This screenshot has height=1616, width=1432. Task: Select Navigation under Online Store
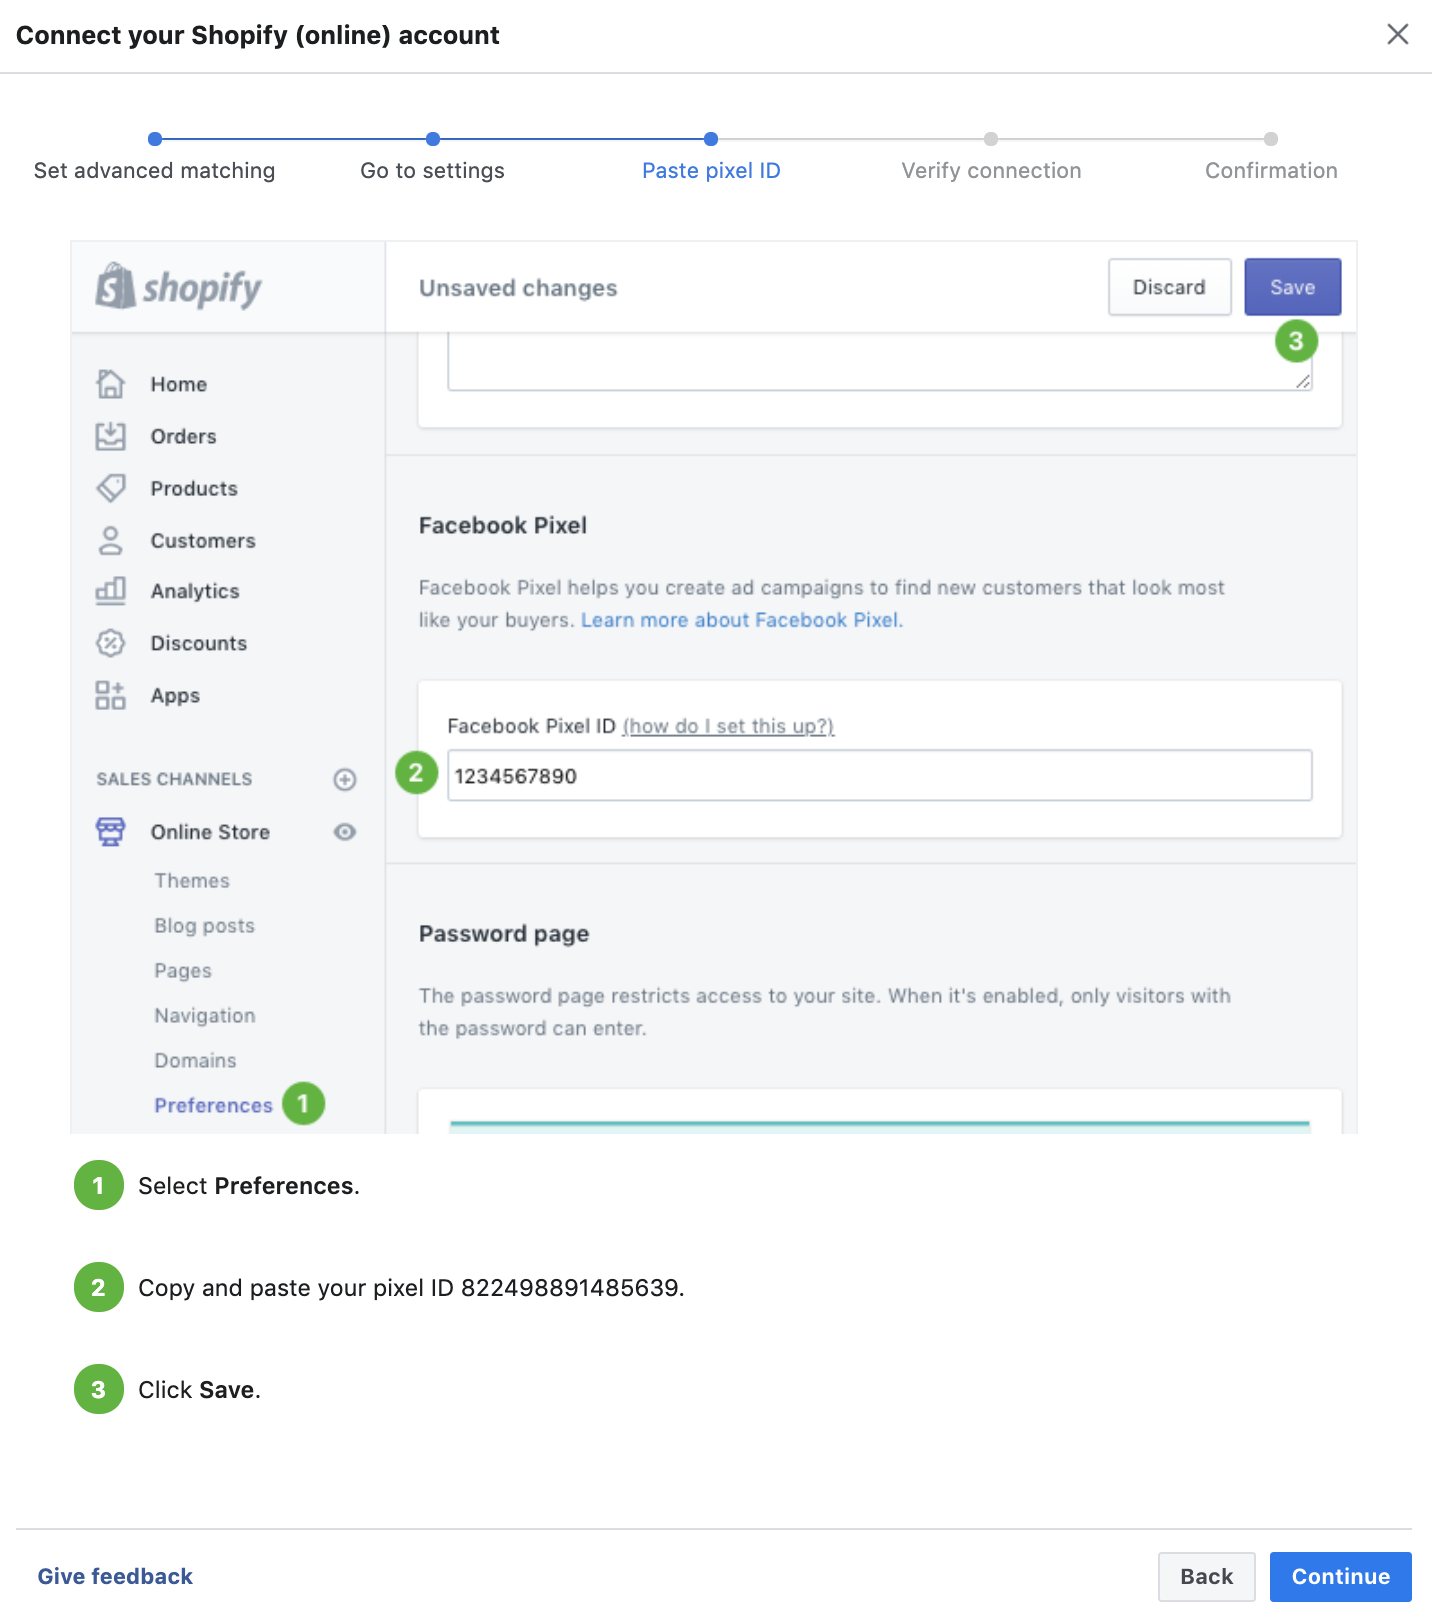pyautogui.click(x=205, y=1016)
